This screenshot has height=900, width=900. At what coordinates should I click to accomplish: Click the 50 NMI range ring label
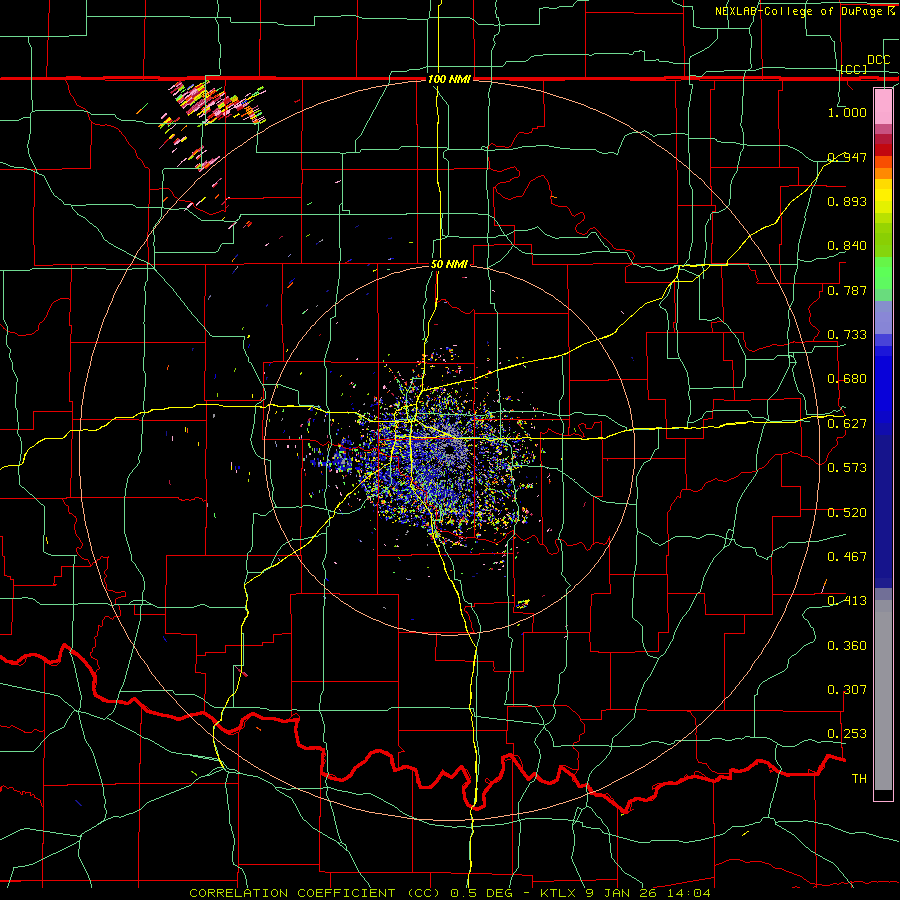coord(449,264)
